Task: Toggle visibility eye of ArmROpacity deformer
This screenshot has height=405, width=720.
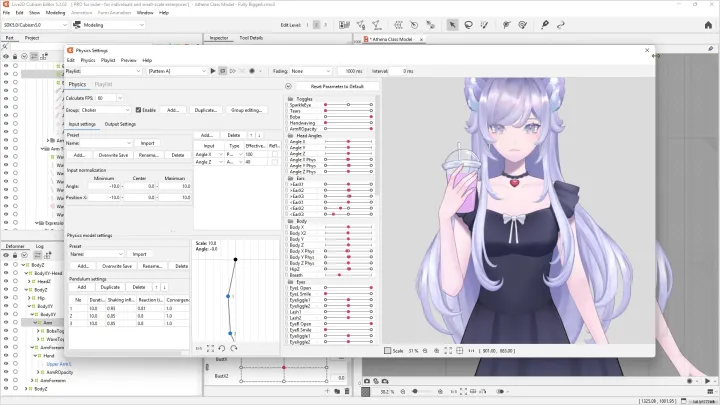Action: click(x=6, y=372)
